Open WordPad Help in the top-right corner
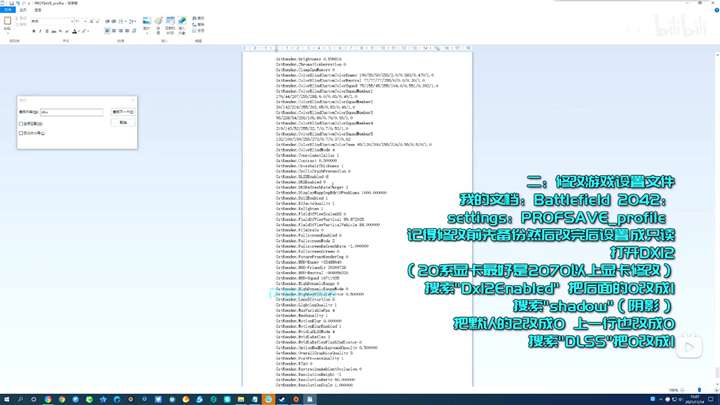720x405 pixels. (x=716, y=10)
